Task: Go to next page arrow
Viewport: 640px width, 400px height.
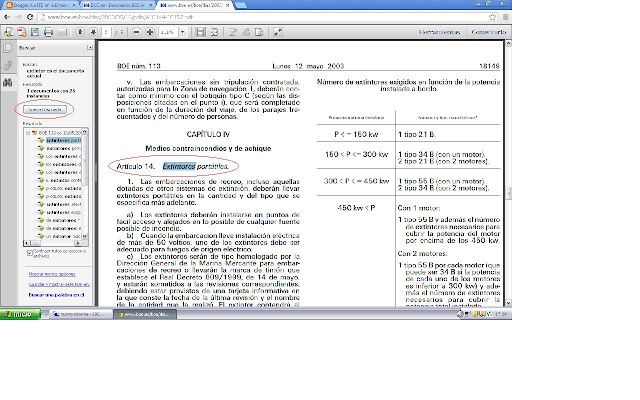Action: [93, 32]
